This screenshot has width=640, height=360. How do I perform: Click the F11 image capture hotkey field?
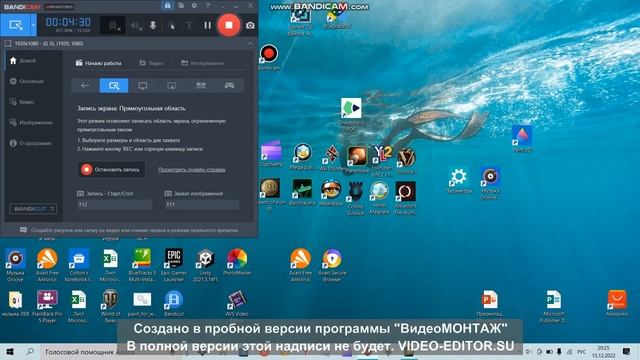click(202, 204)
